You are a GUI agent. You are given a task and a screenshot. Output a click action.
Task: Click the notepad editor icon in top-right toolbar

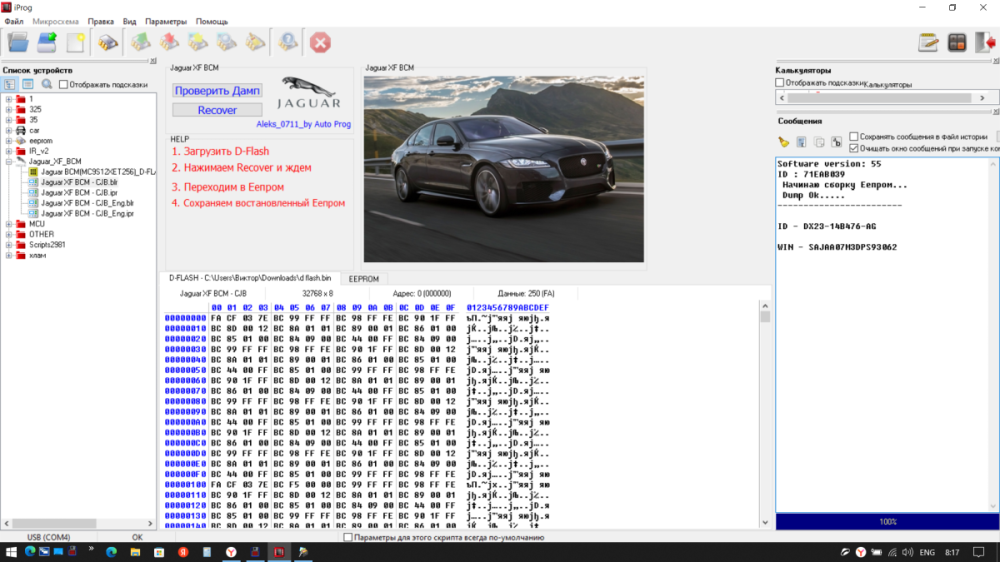[929, 42]
